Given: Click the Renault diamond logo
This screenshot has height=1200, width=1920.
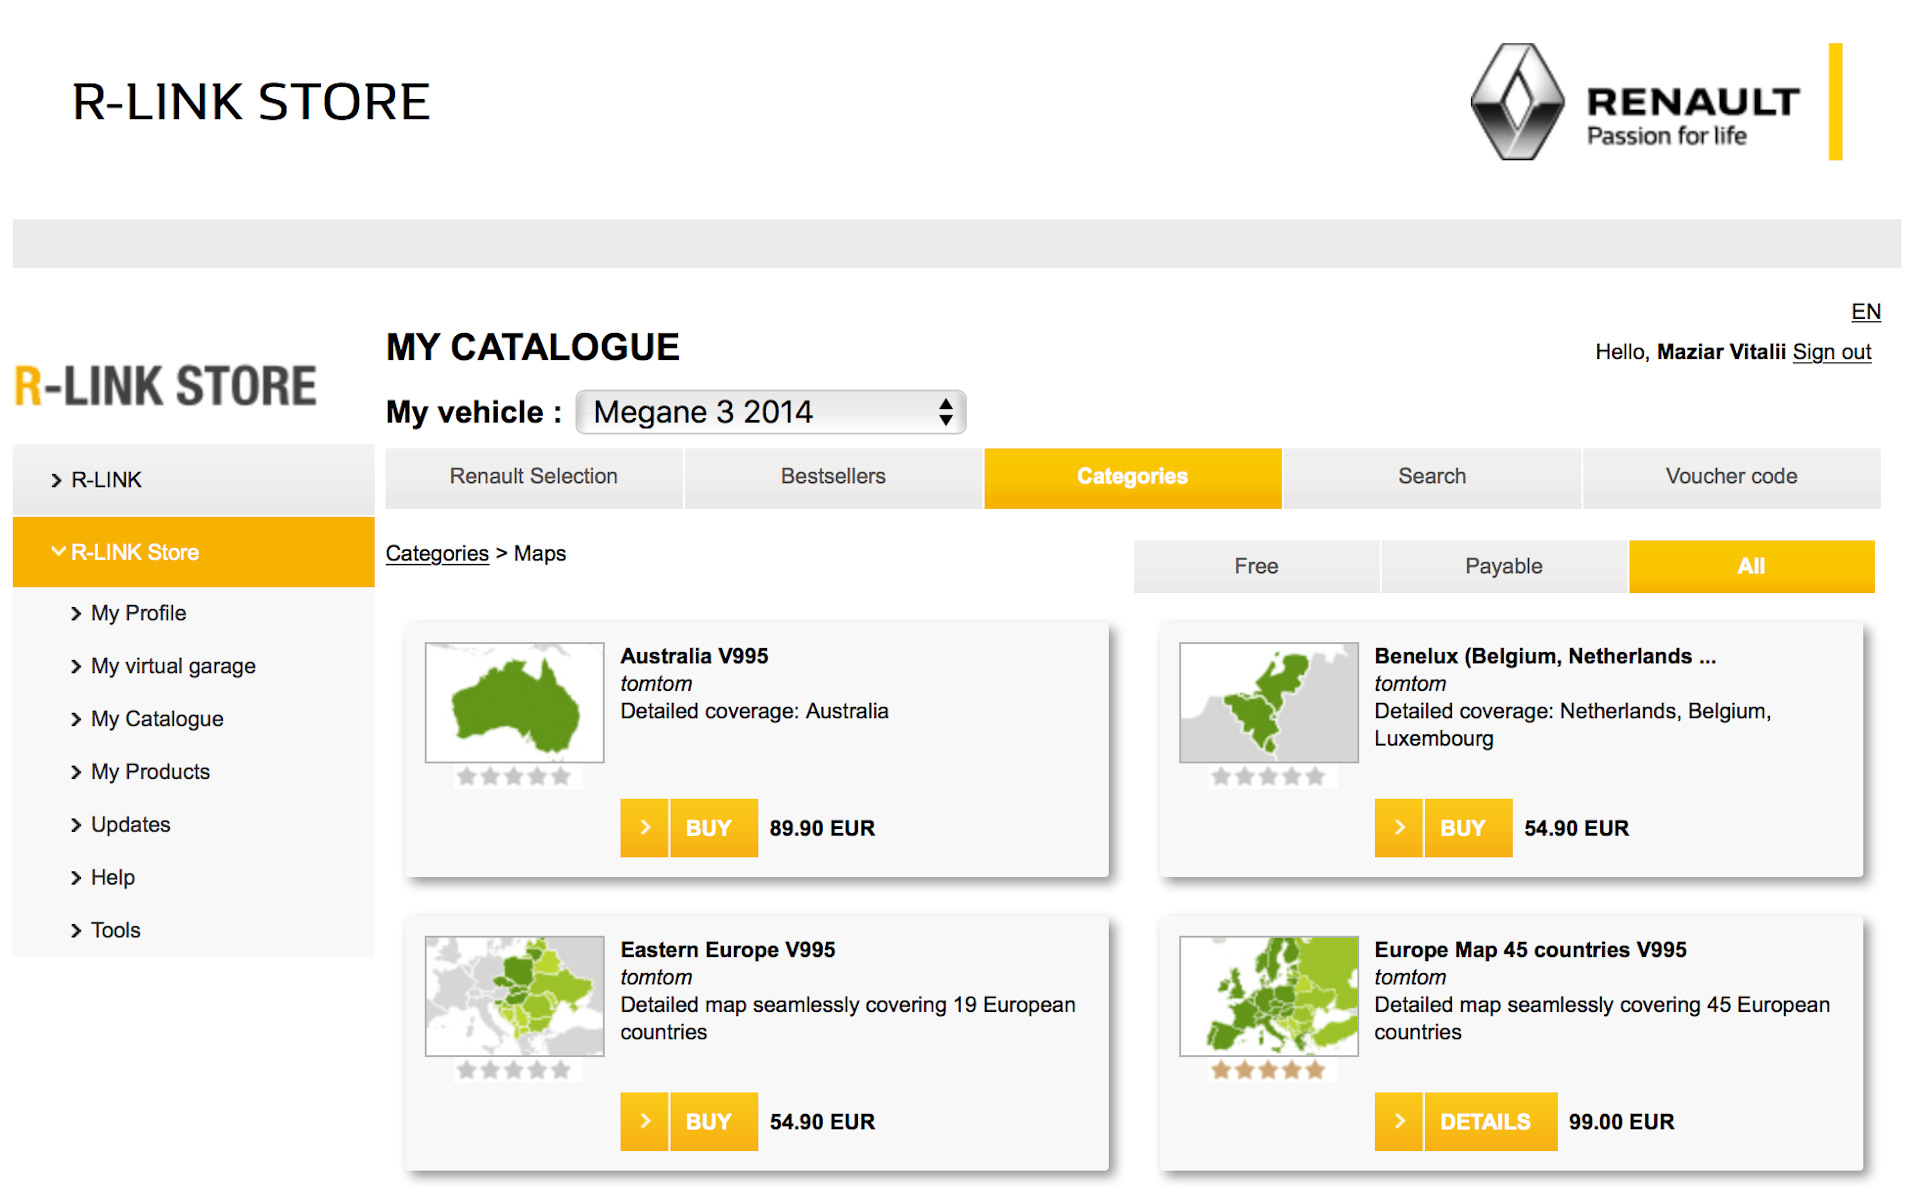Looking at the screenshot, I should coord(1516,101).
